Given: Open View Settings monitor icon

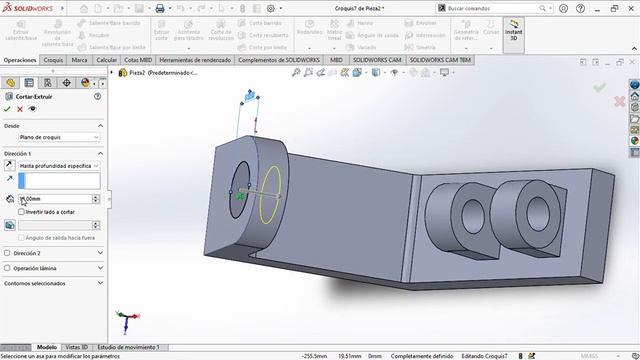Looking at the screenshot, I should coord(444,73).
